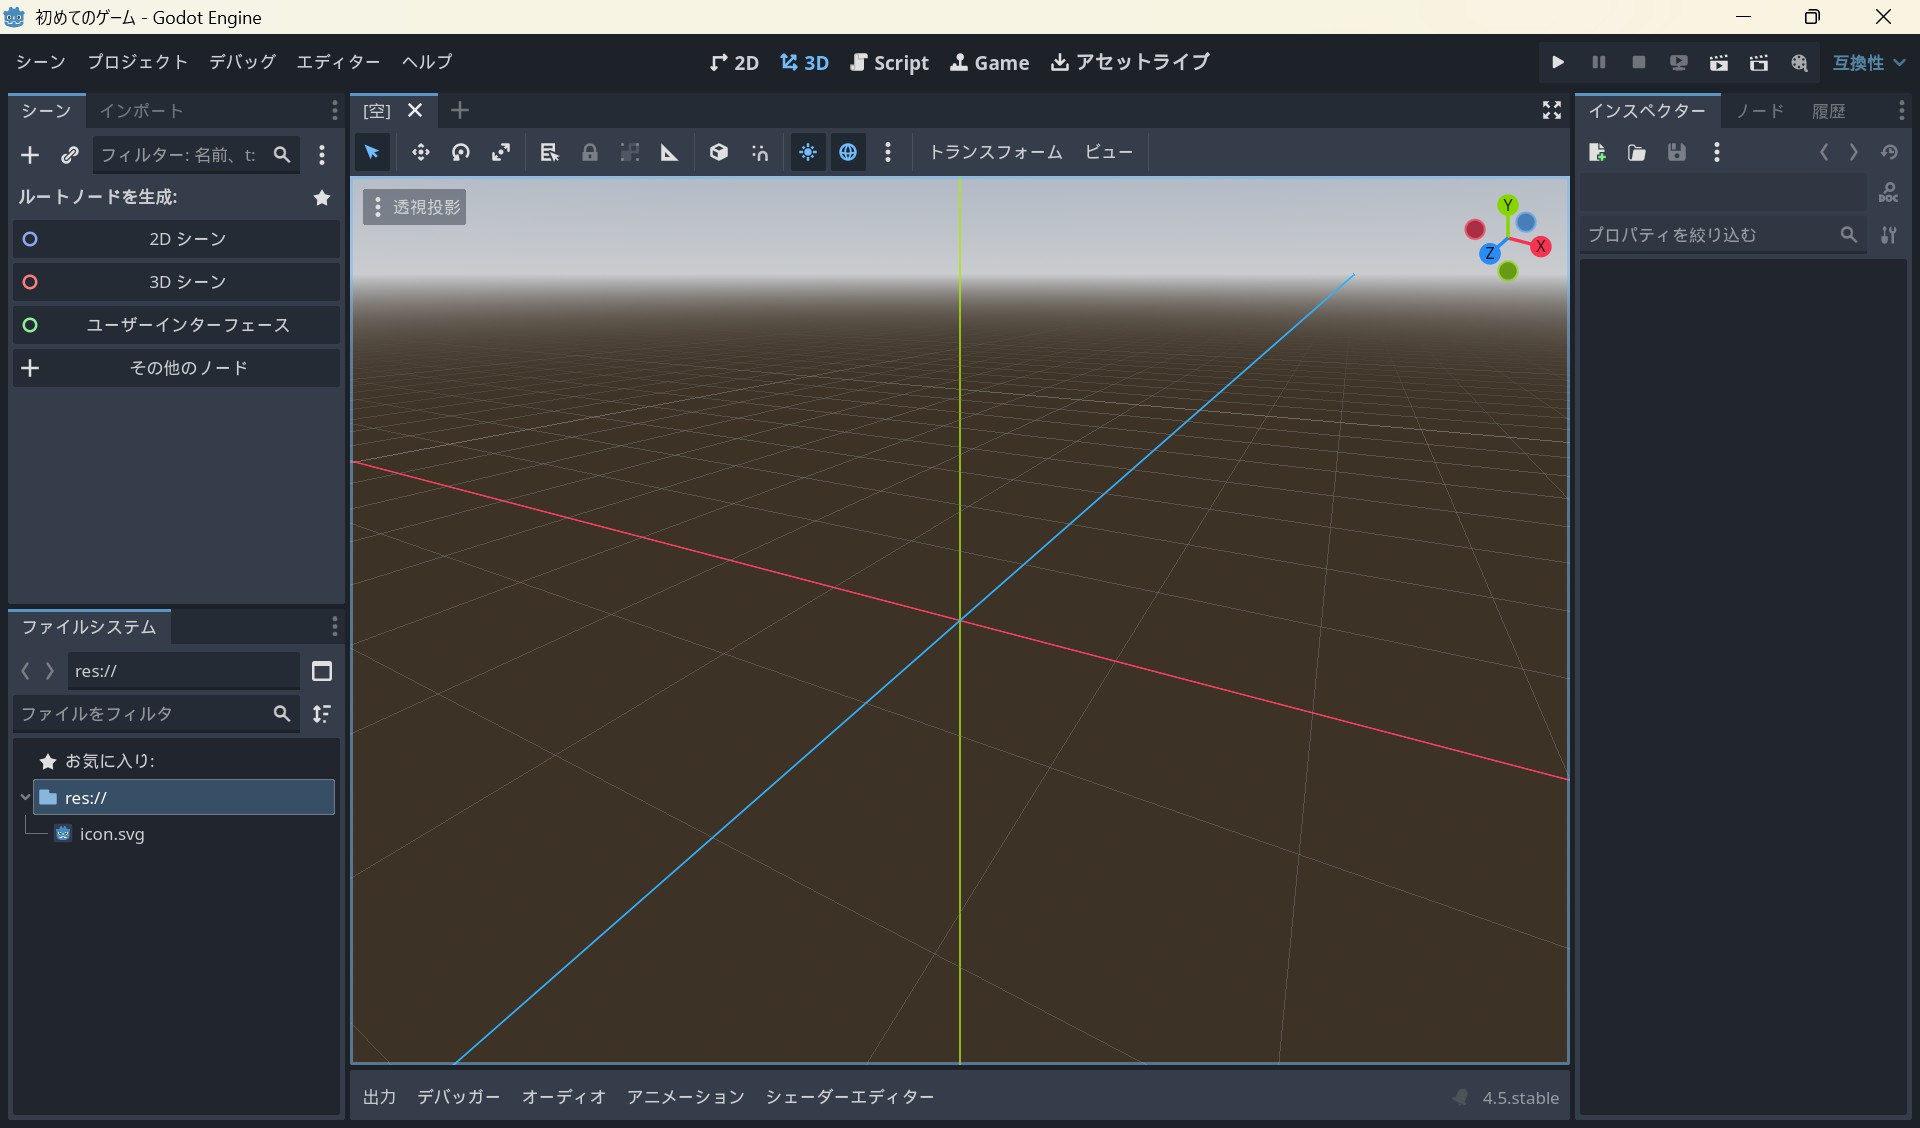
Task: Lock the selected node with padlock icon
Action: coord(590,152)
